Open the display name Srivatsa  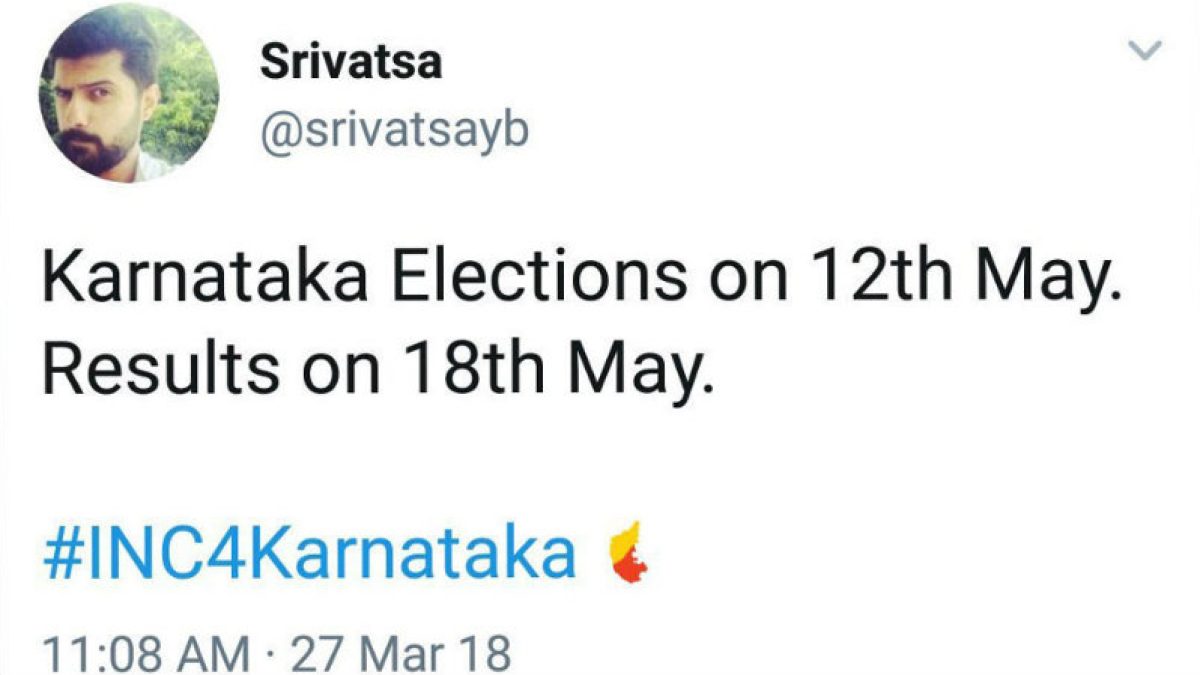point(350,65)
